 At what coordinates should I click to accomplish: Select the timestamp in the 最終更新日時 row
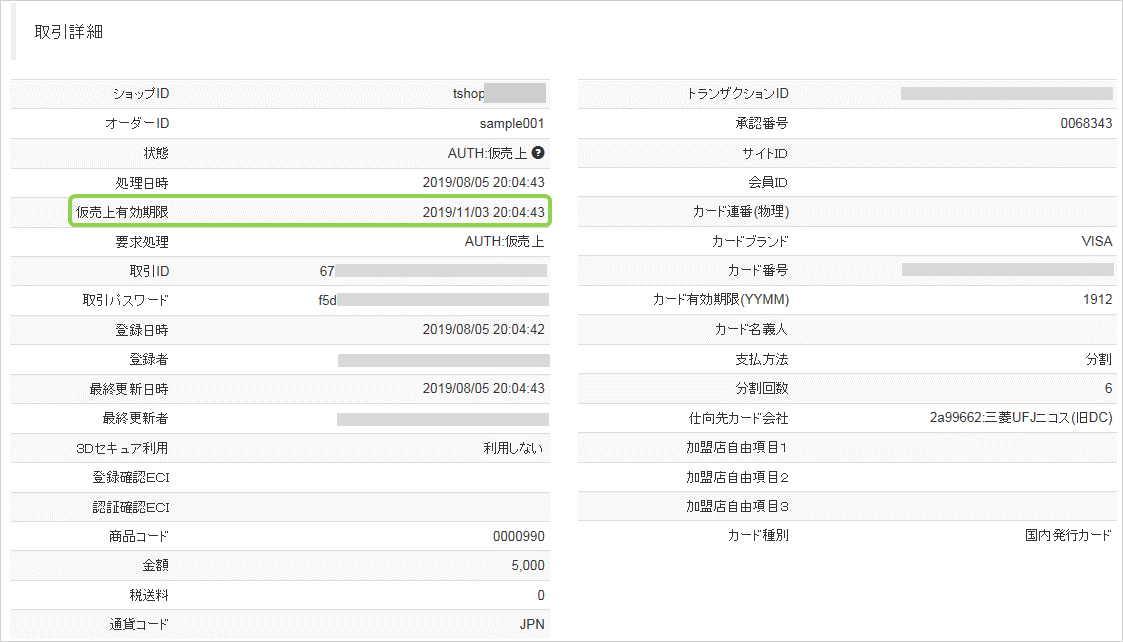click(x=483, y=388)
